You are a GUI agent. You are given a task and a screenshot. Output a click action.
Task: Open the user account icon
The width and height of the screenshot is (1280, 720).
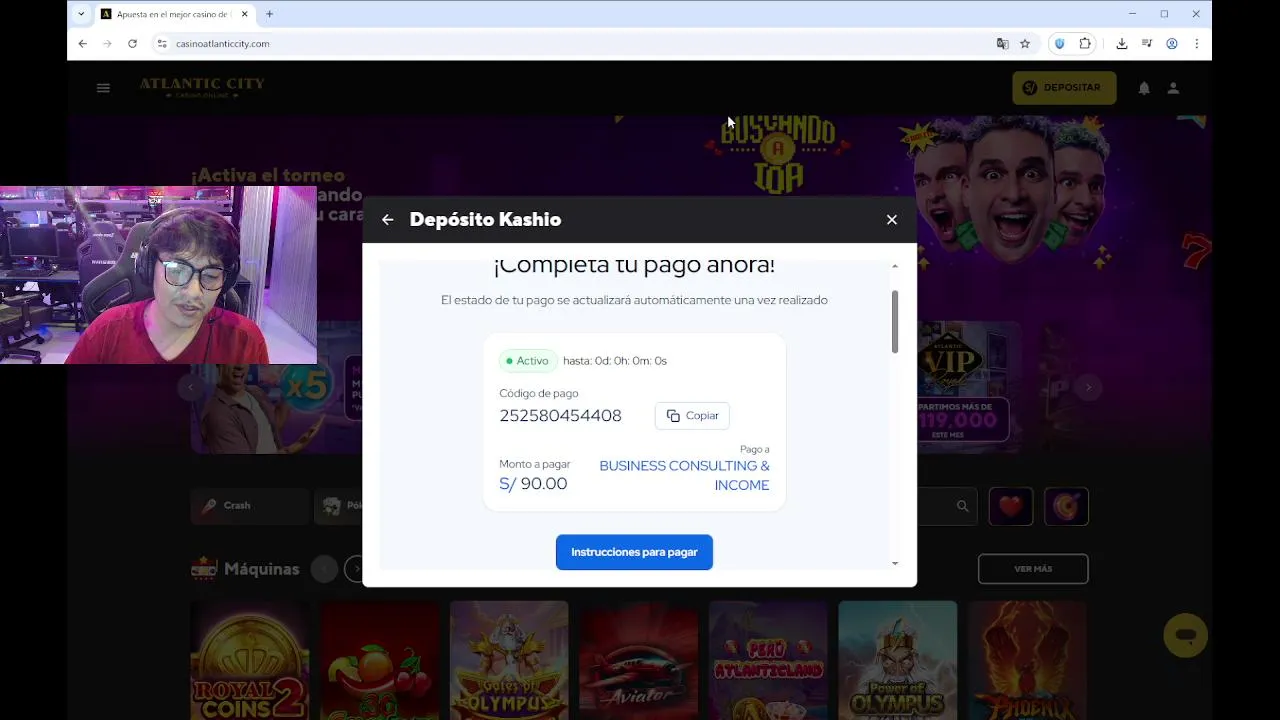(1174, 88)
